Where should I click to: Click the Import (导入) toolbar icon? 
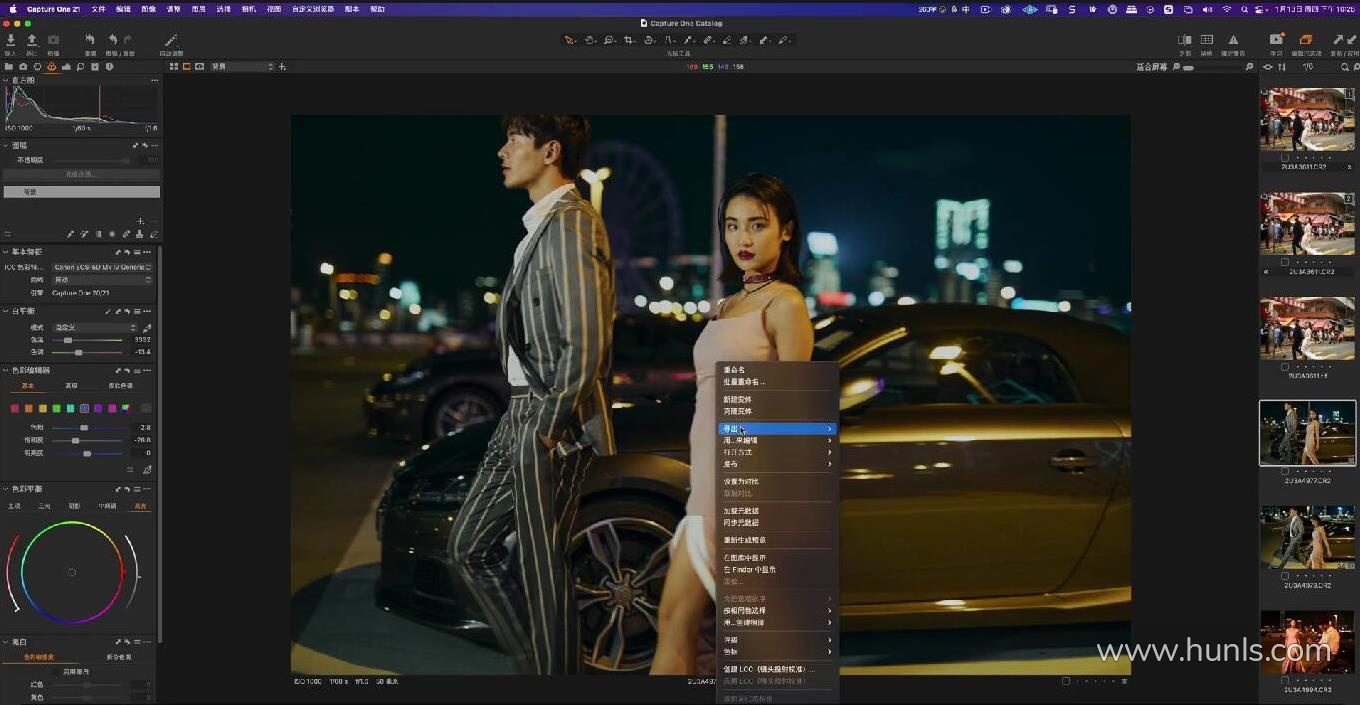[x=10, y=41]
